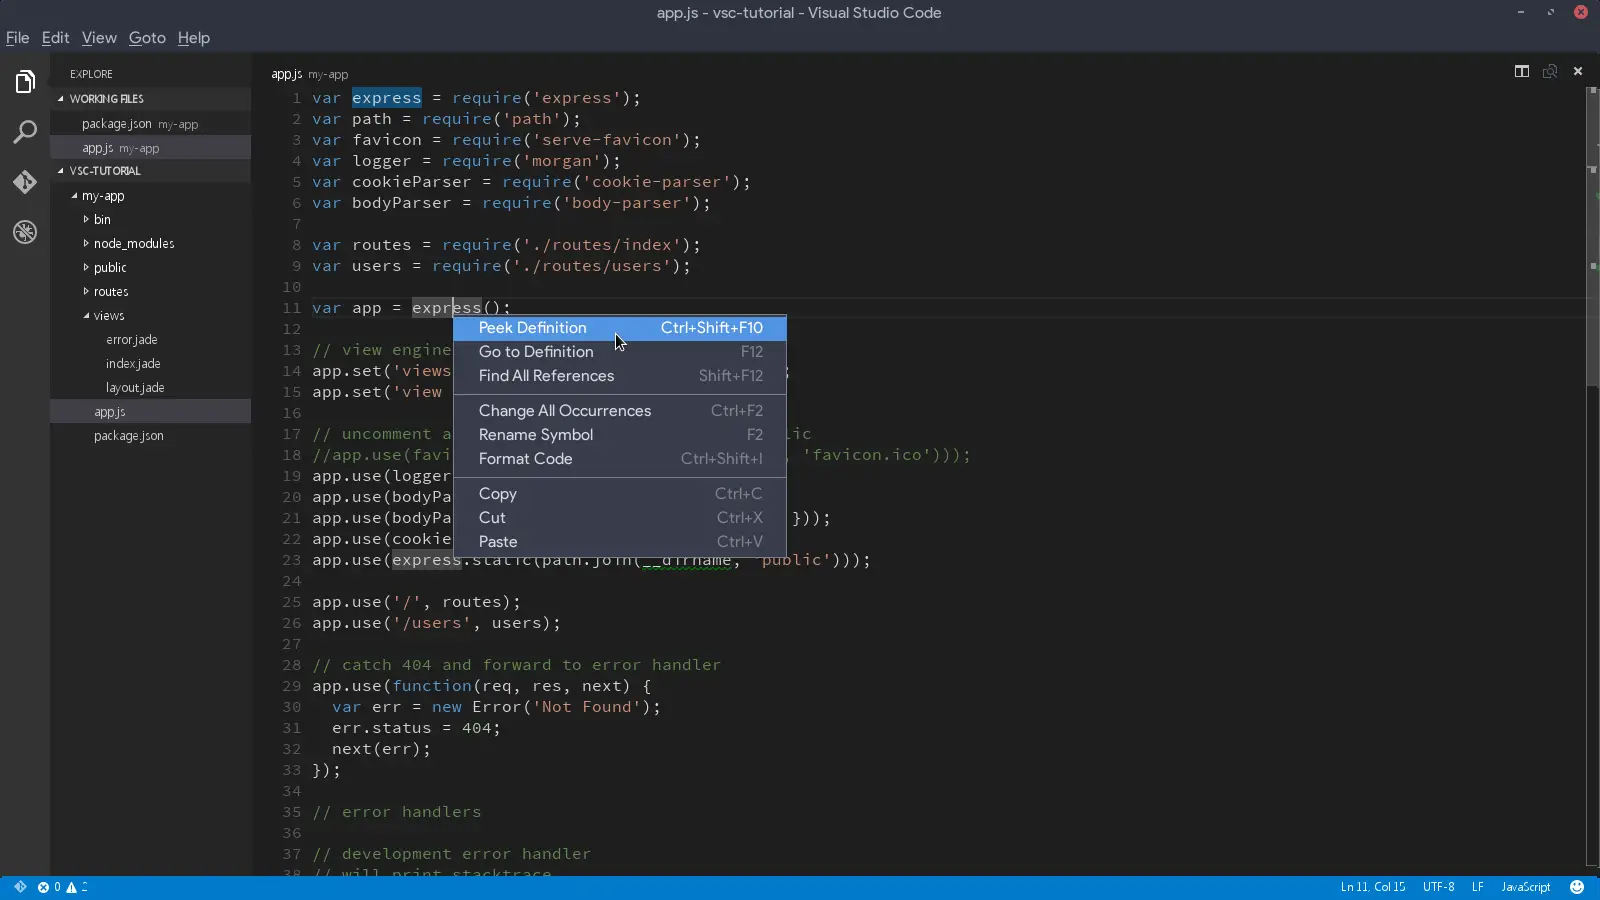
Task: Open the Search view in the activity bar
Action: pyautogui.click(x=25, y=132)
